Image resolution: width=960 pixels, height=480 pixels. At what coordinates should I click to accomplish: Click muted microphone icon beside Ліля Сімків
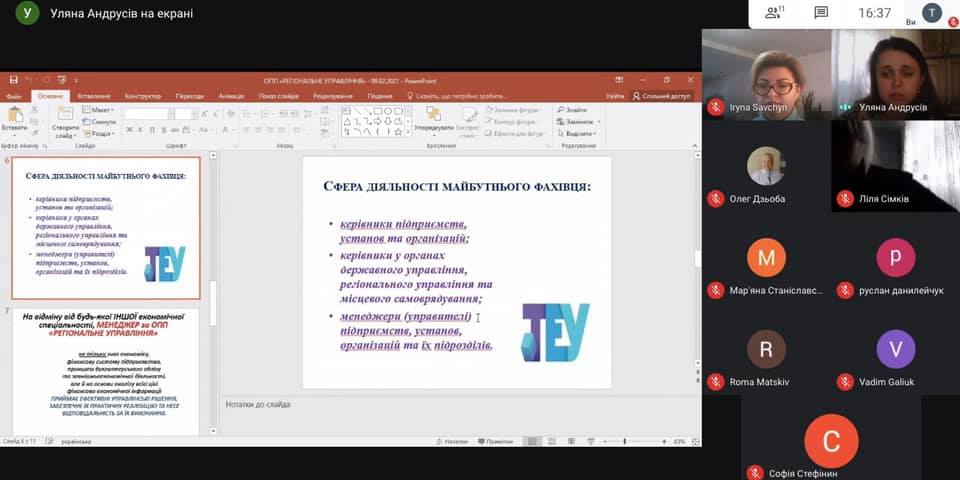[846, 199]
